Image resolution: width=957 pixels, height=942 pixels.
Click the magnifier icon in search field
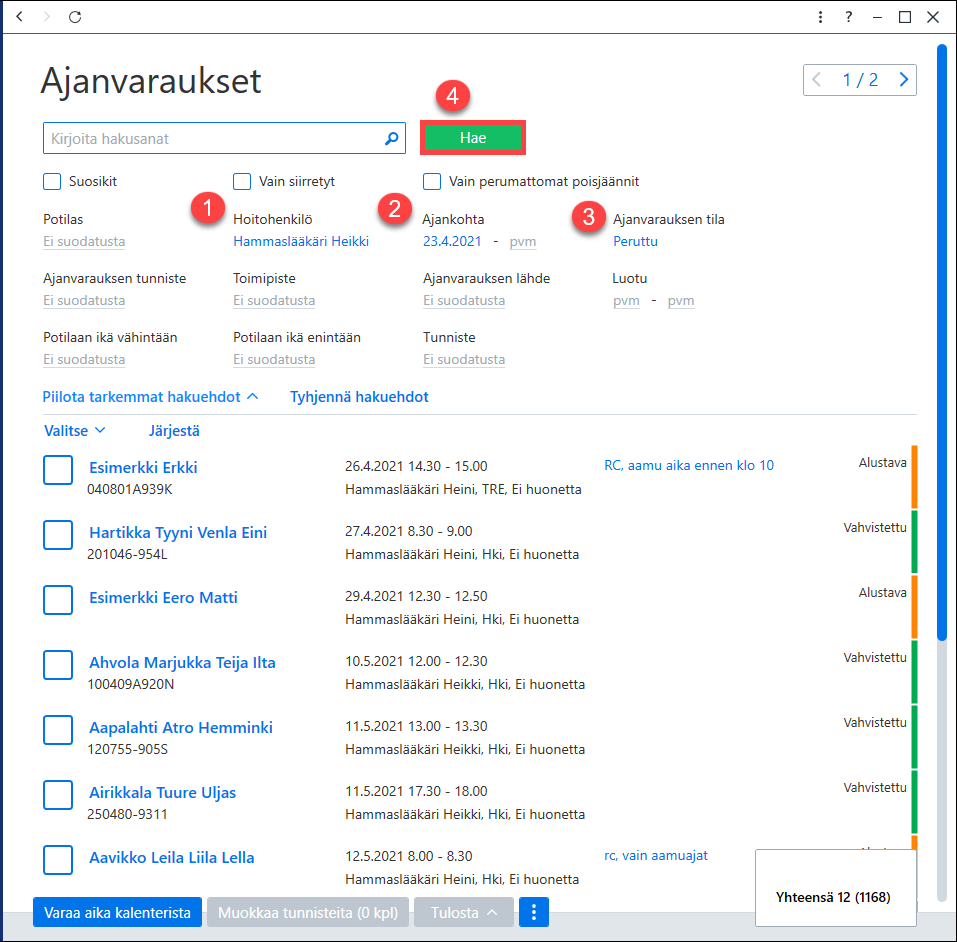pos(392,139)
